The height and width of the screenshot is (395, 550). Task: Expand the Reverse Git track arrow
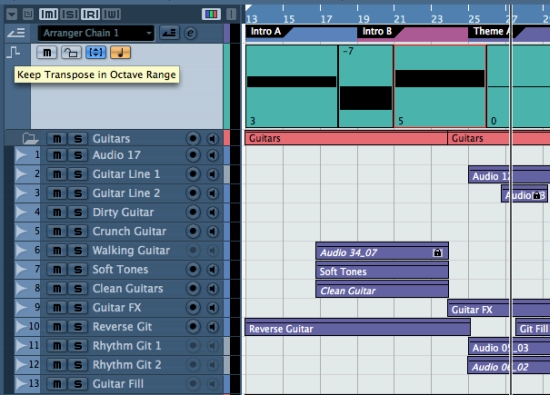pyautogui.click(x=21, y=327)
